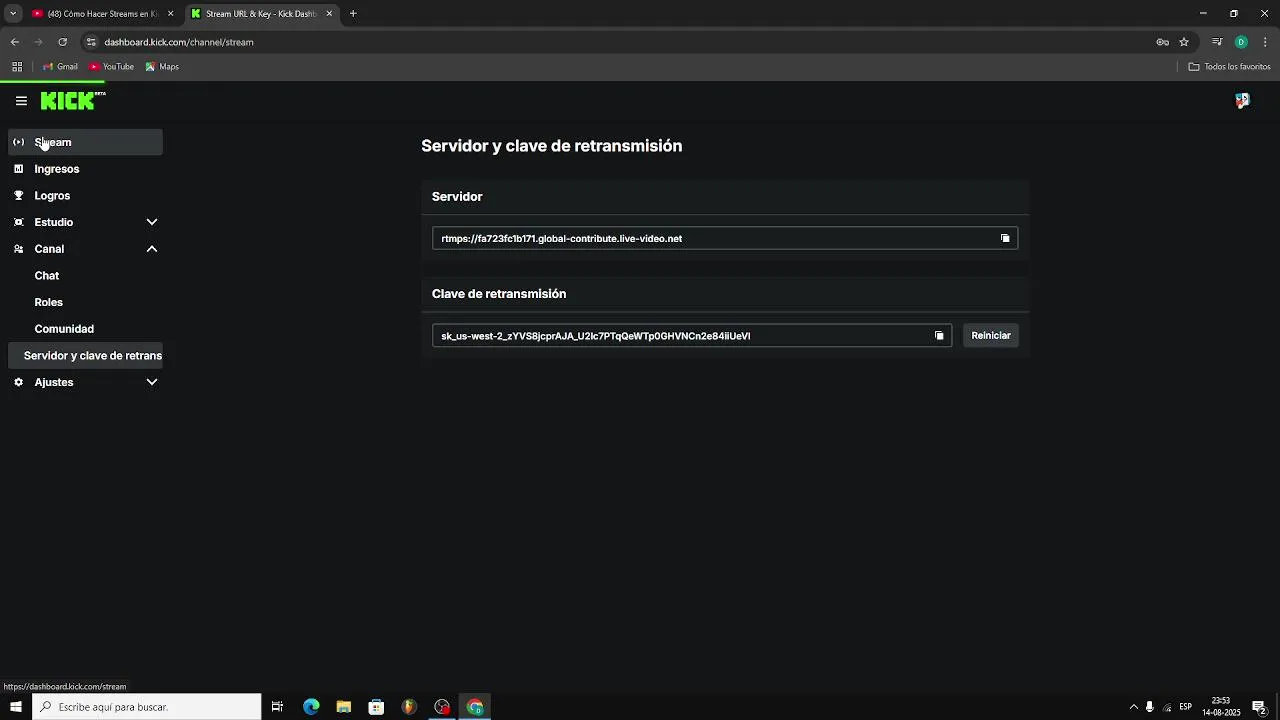Open the apps grid in bookmarks bar
This screenshot has width=1280, height=720.
(17, 67)
